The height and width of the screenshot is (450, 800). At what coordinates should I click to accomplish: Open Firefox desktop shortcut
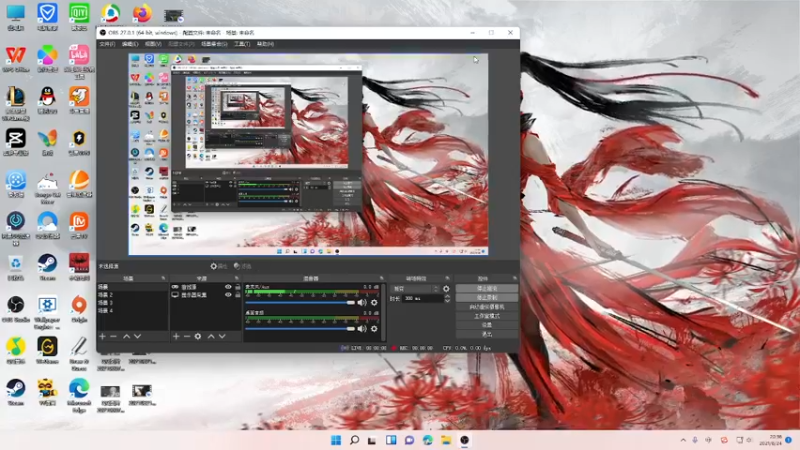click(x=142, y=14)
